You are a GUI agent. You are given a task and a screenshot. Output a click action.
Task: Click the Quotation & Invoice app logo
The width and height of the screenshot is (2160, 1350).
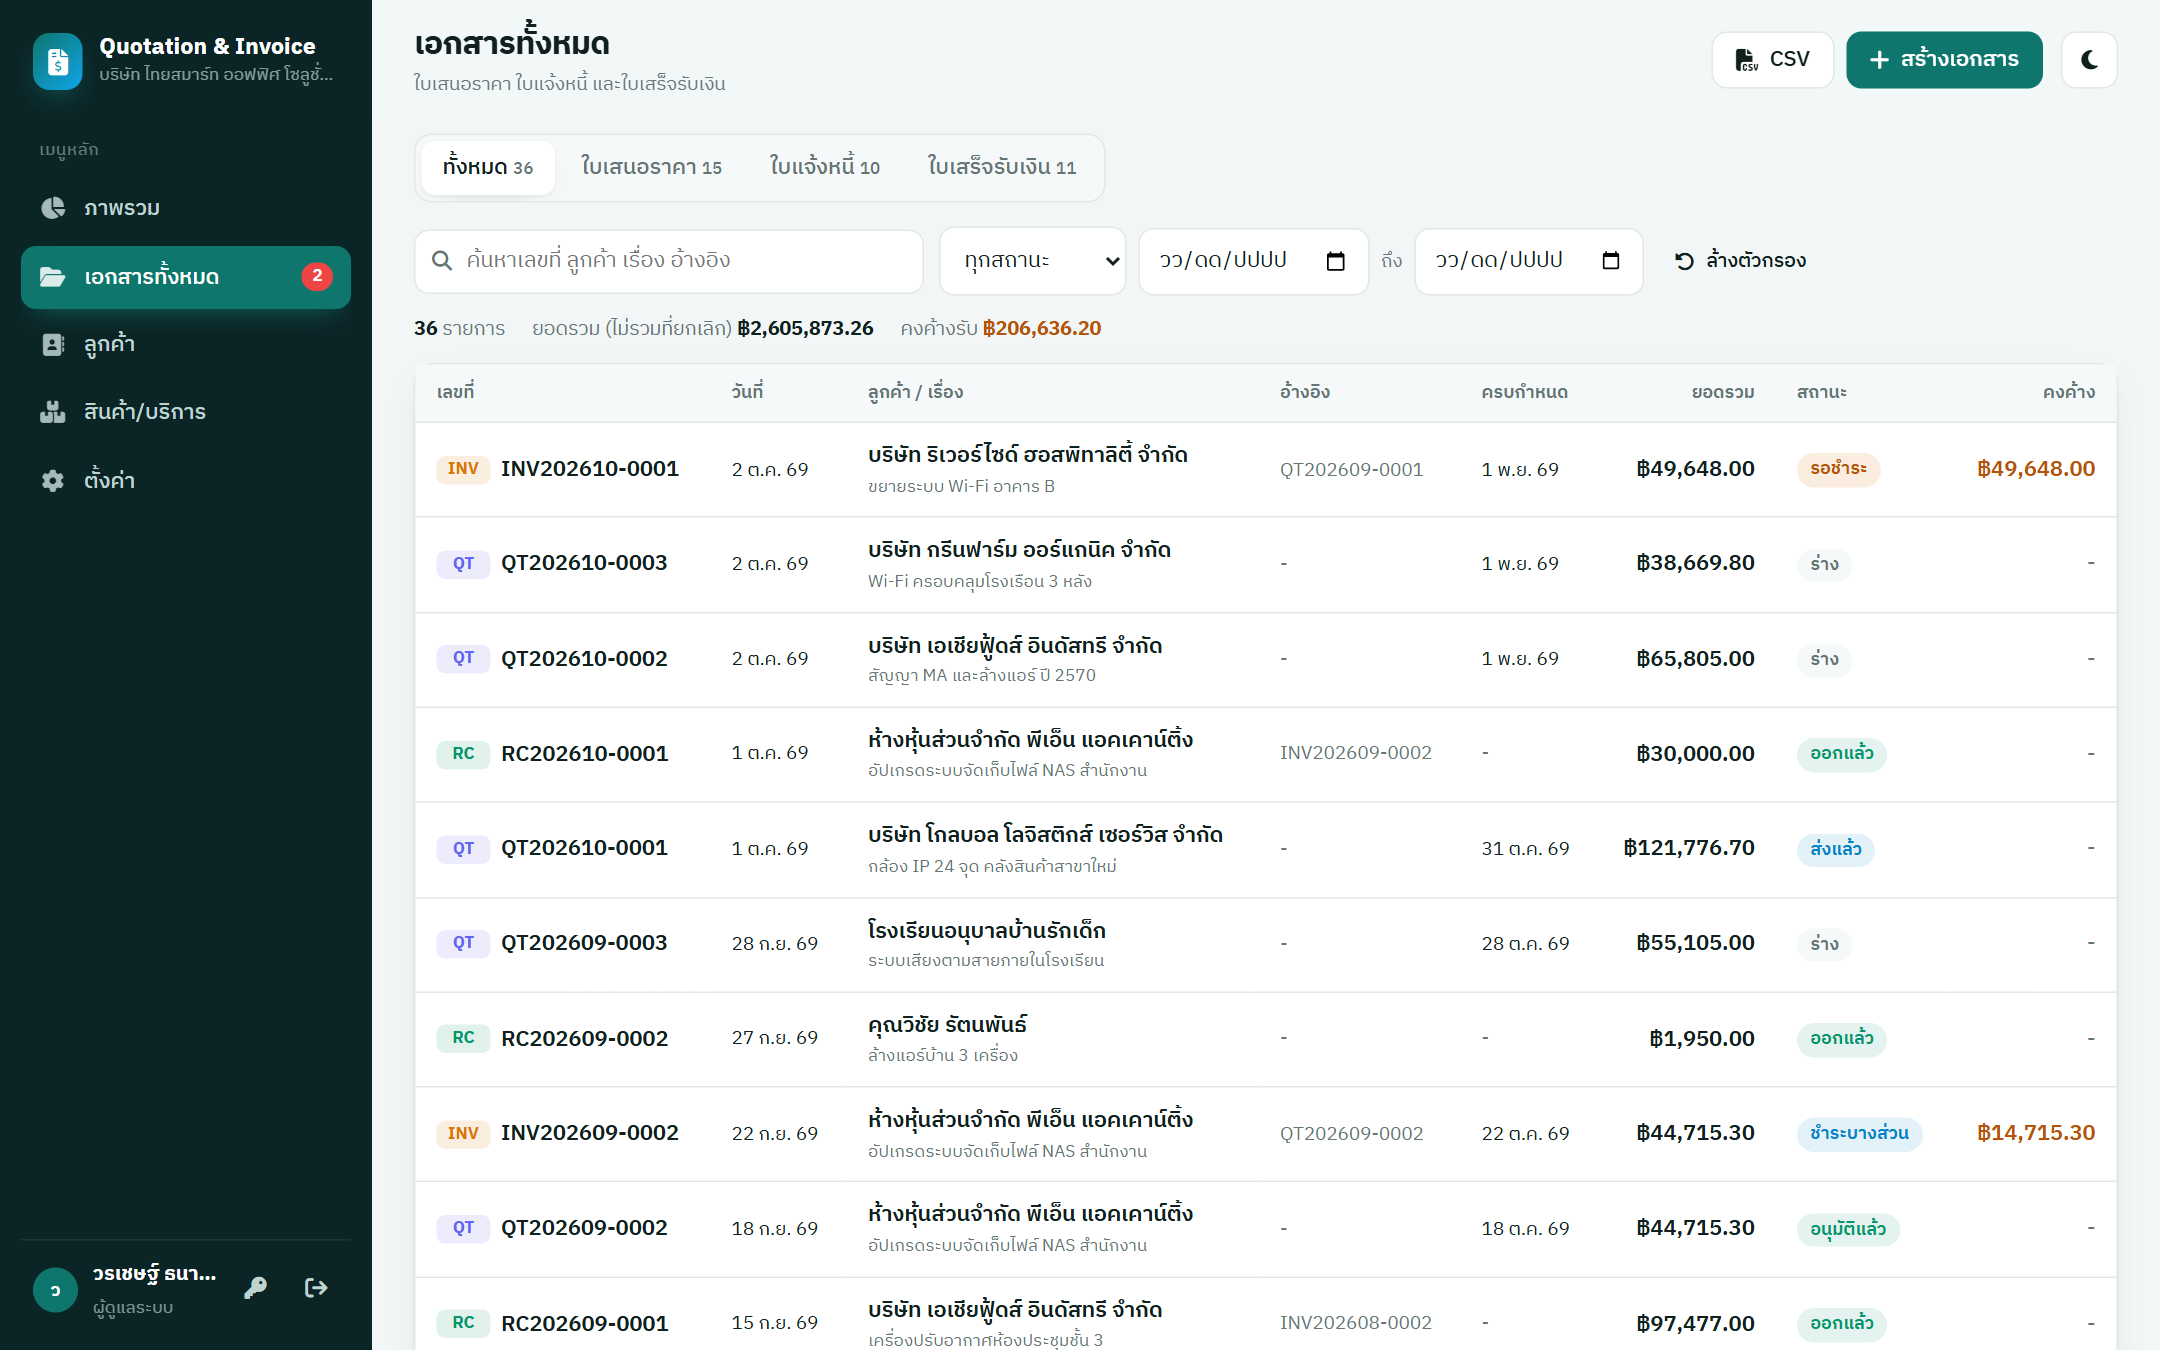[57, 62]
